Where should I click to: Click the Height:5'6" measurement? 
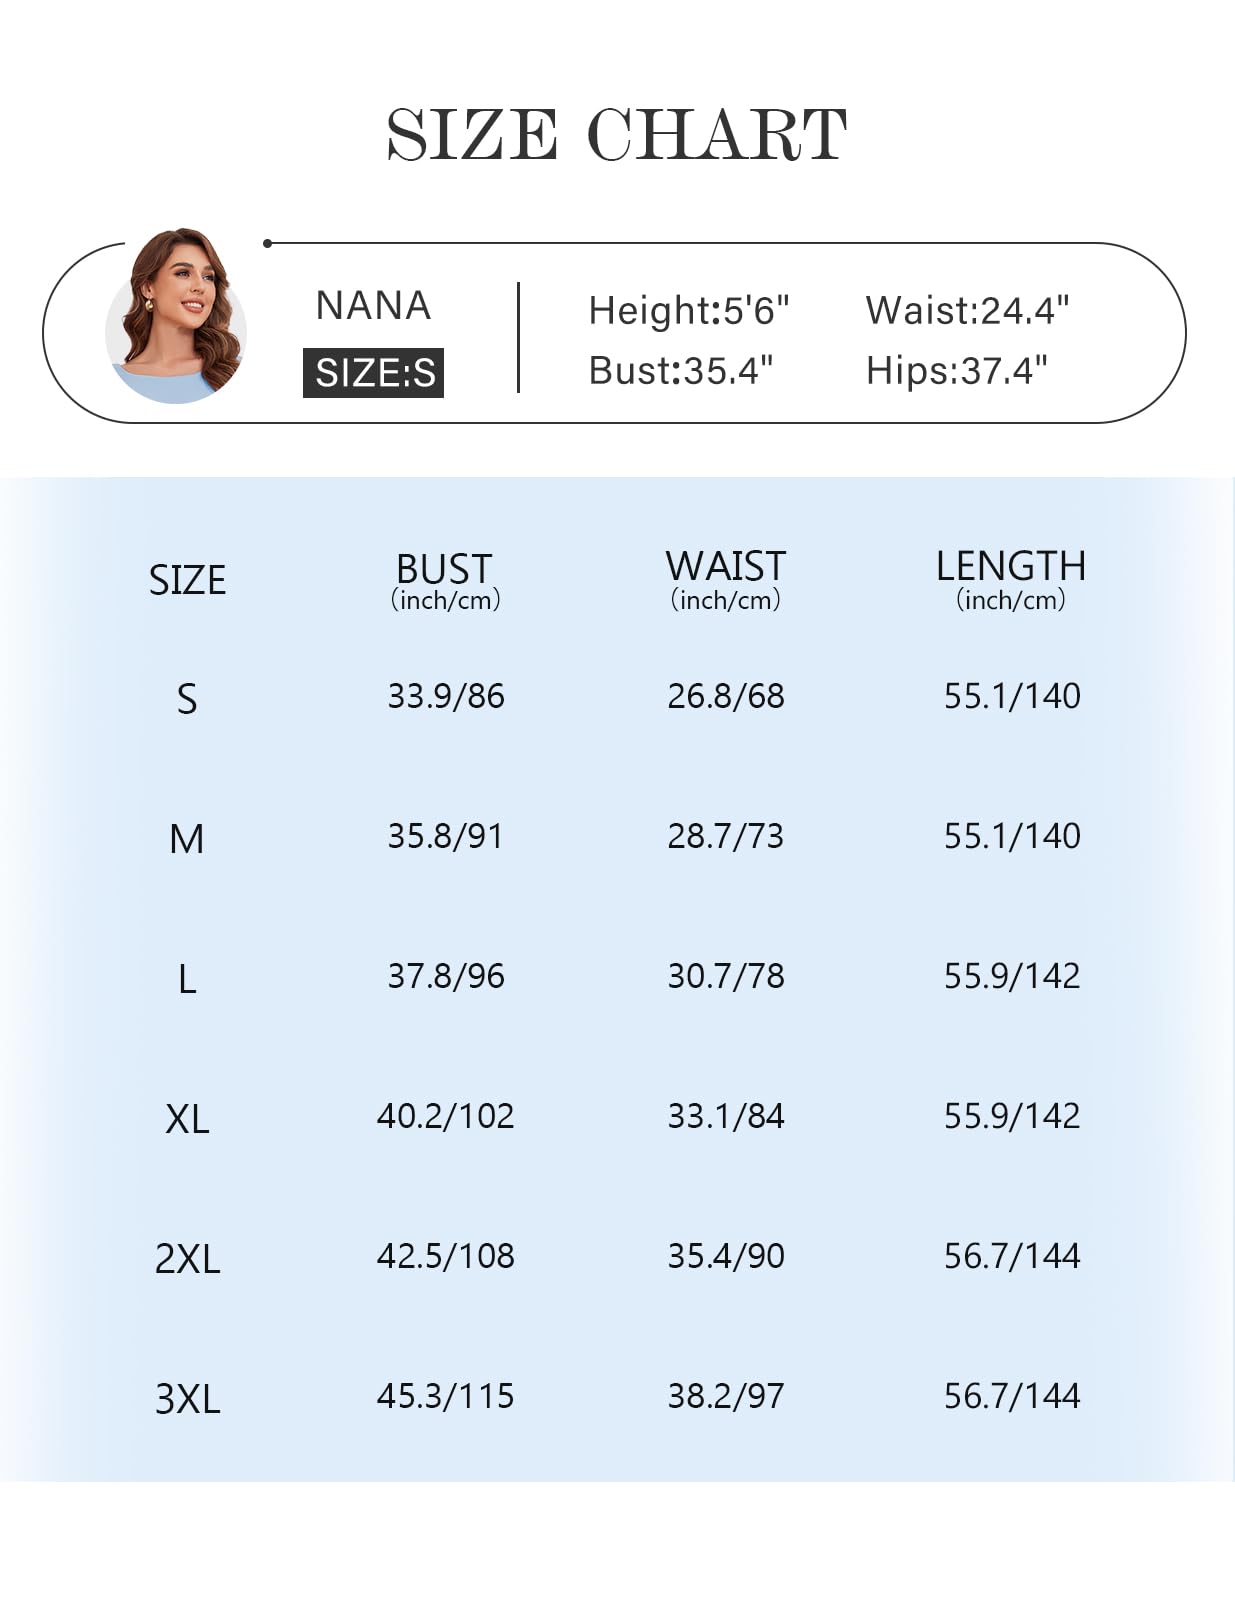click(x=689, y=311)
